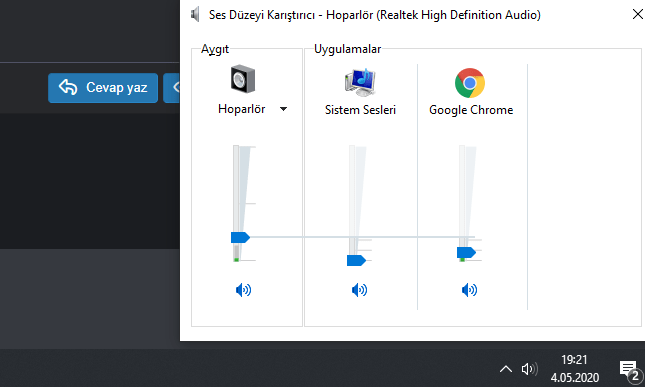Screen dimensions: 645x387
Task: Mute Google Chrome audio
Action: (469, 290)
